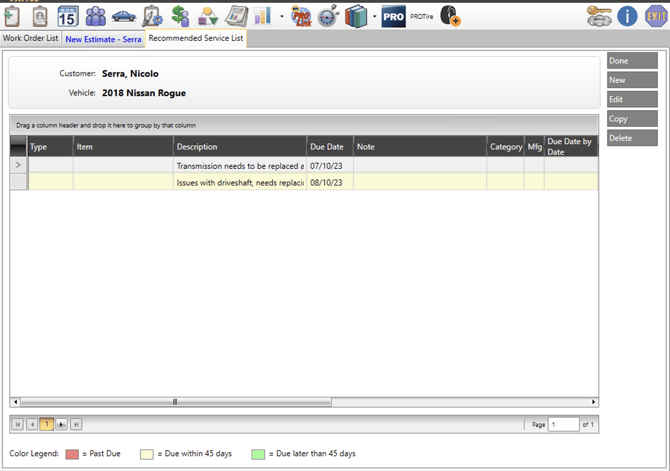Screen dimensions: 670x471
Task: Go to the first page button
Action: click(18, 424)
